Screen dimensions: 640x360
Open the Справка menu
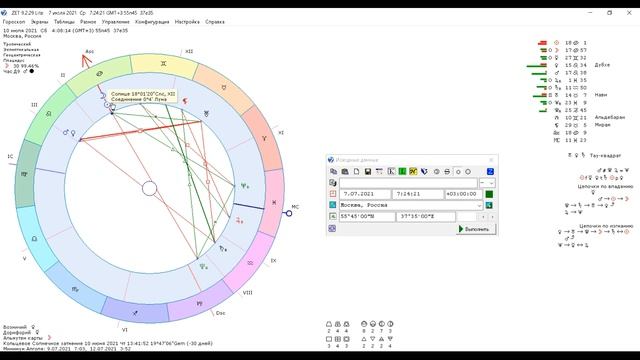(215, 22)
